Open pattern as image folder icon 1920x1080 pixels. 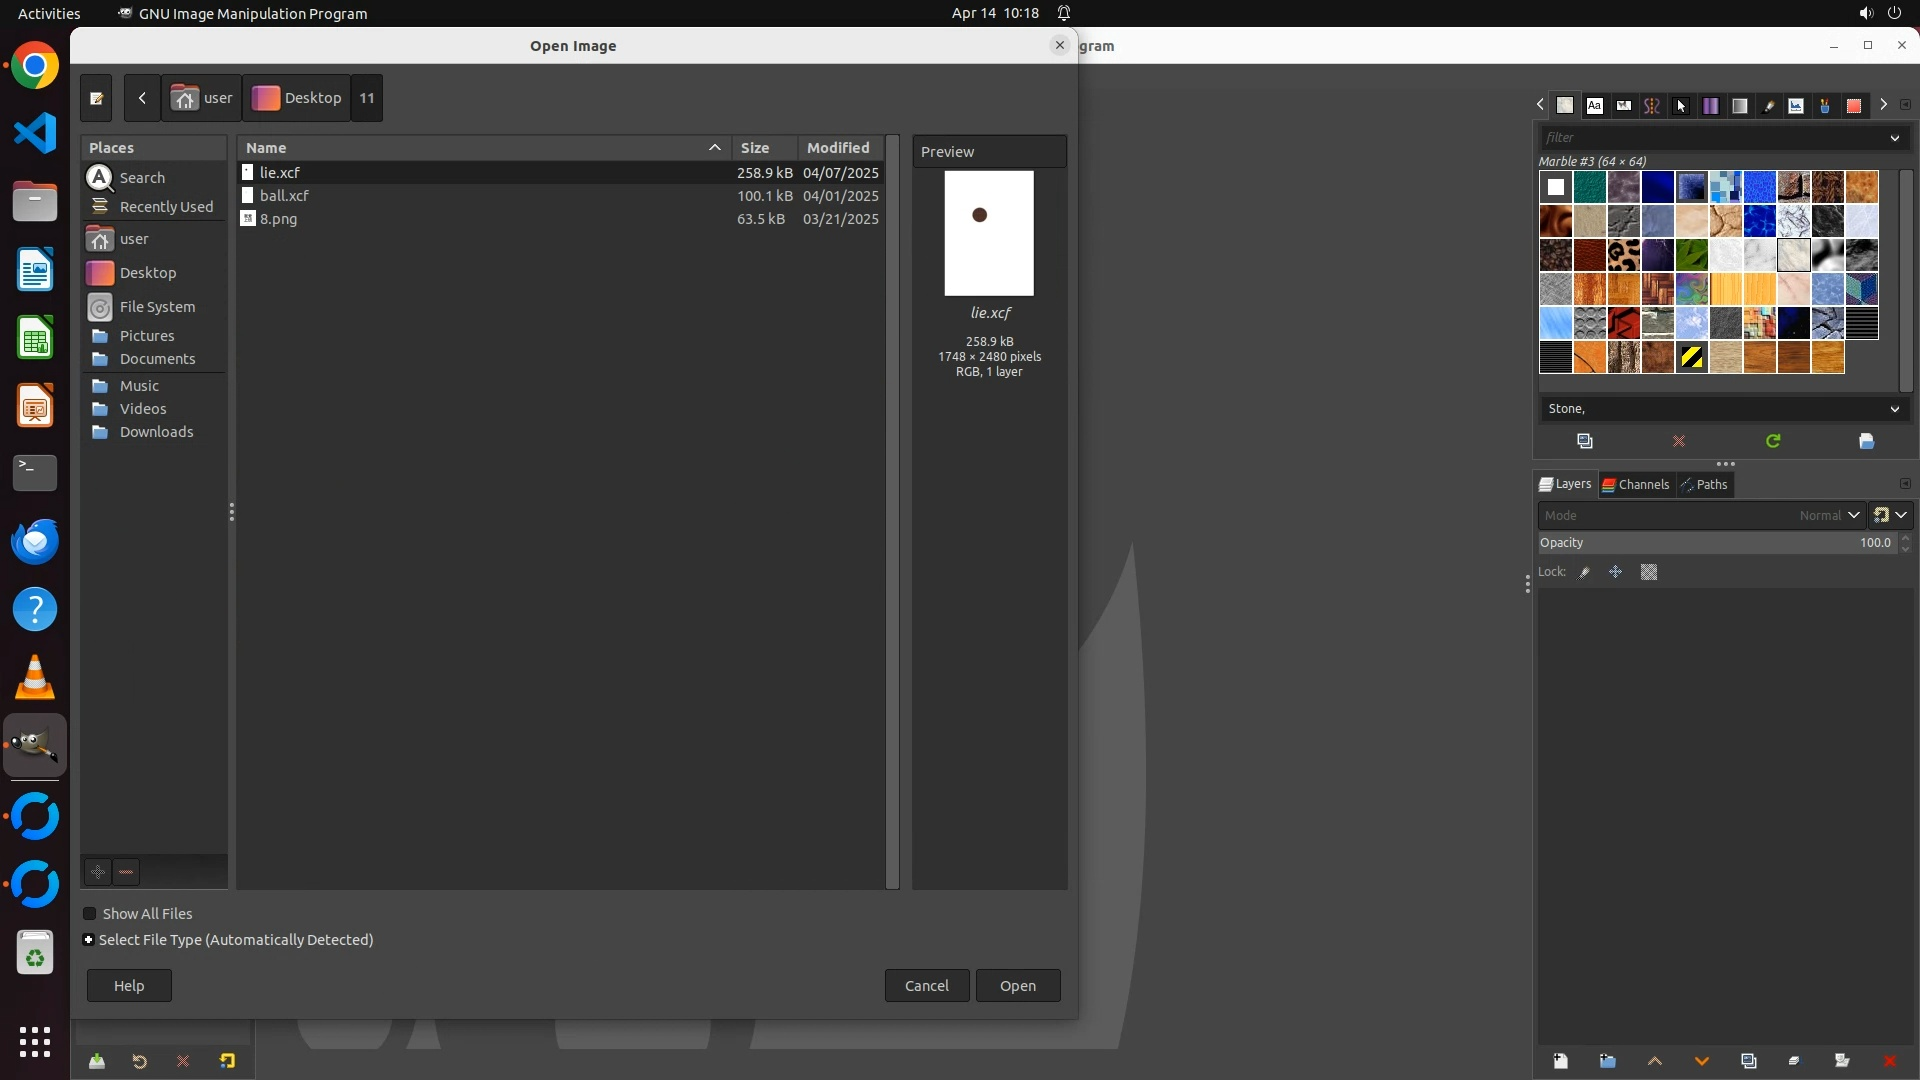pos(1866,441)
